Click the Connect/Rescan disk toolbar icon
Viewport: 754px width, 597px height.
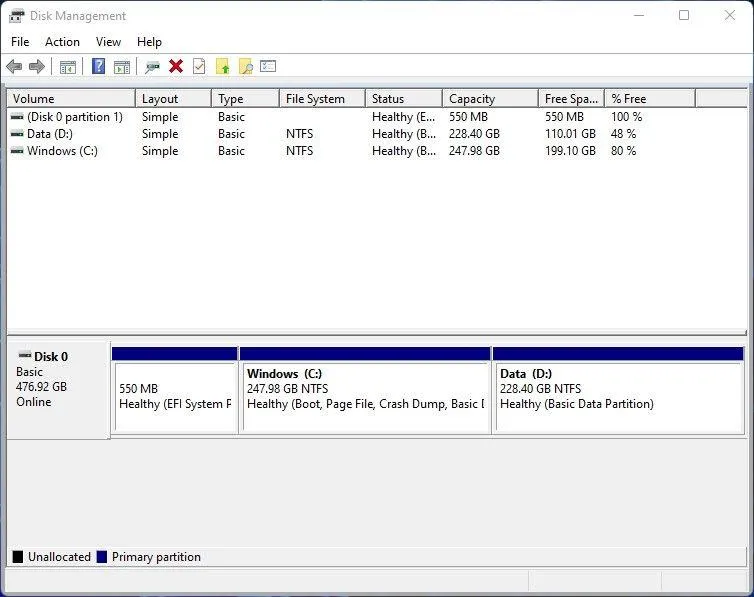click(x=152, y=67)
